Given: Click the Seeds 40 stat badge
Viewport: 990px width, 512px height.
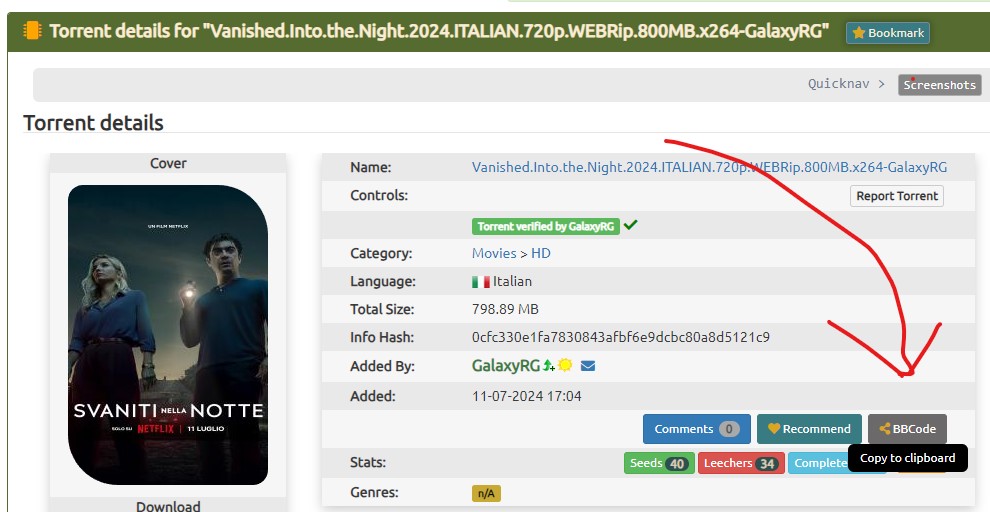Looking at the screenshot, I should click(659, 463).
